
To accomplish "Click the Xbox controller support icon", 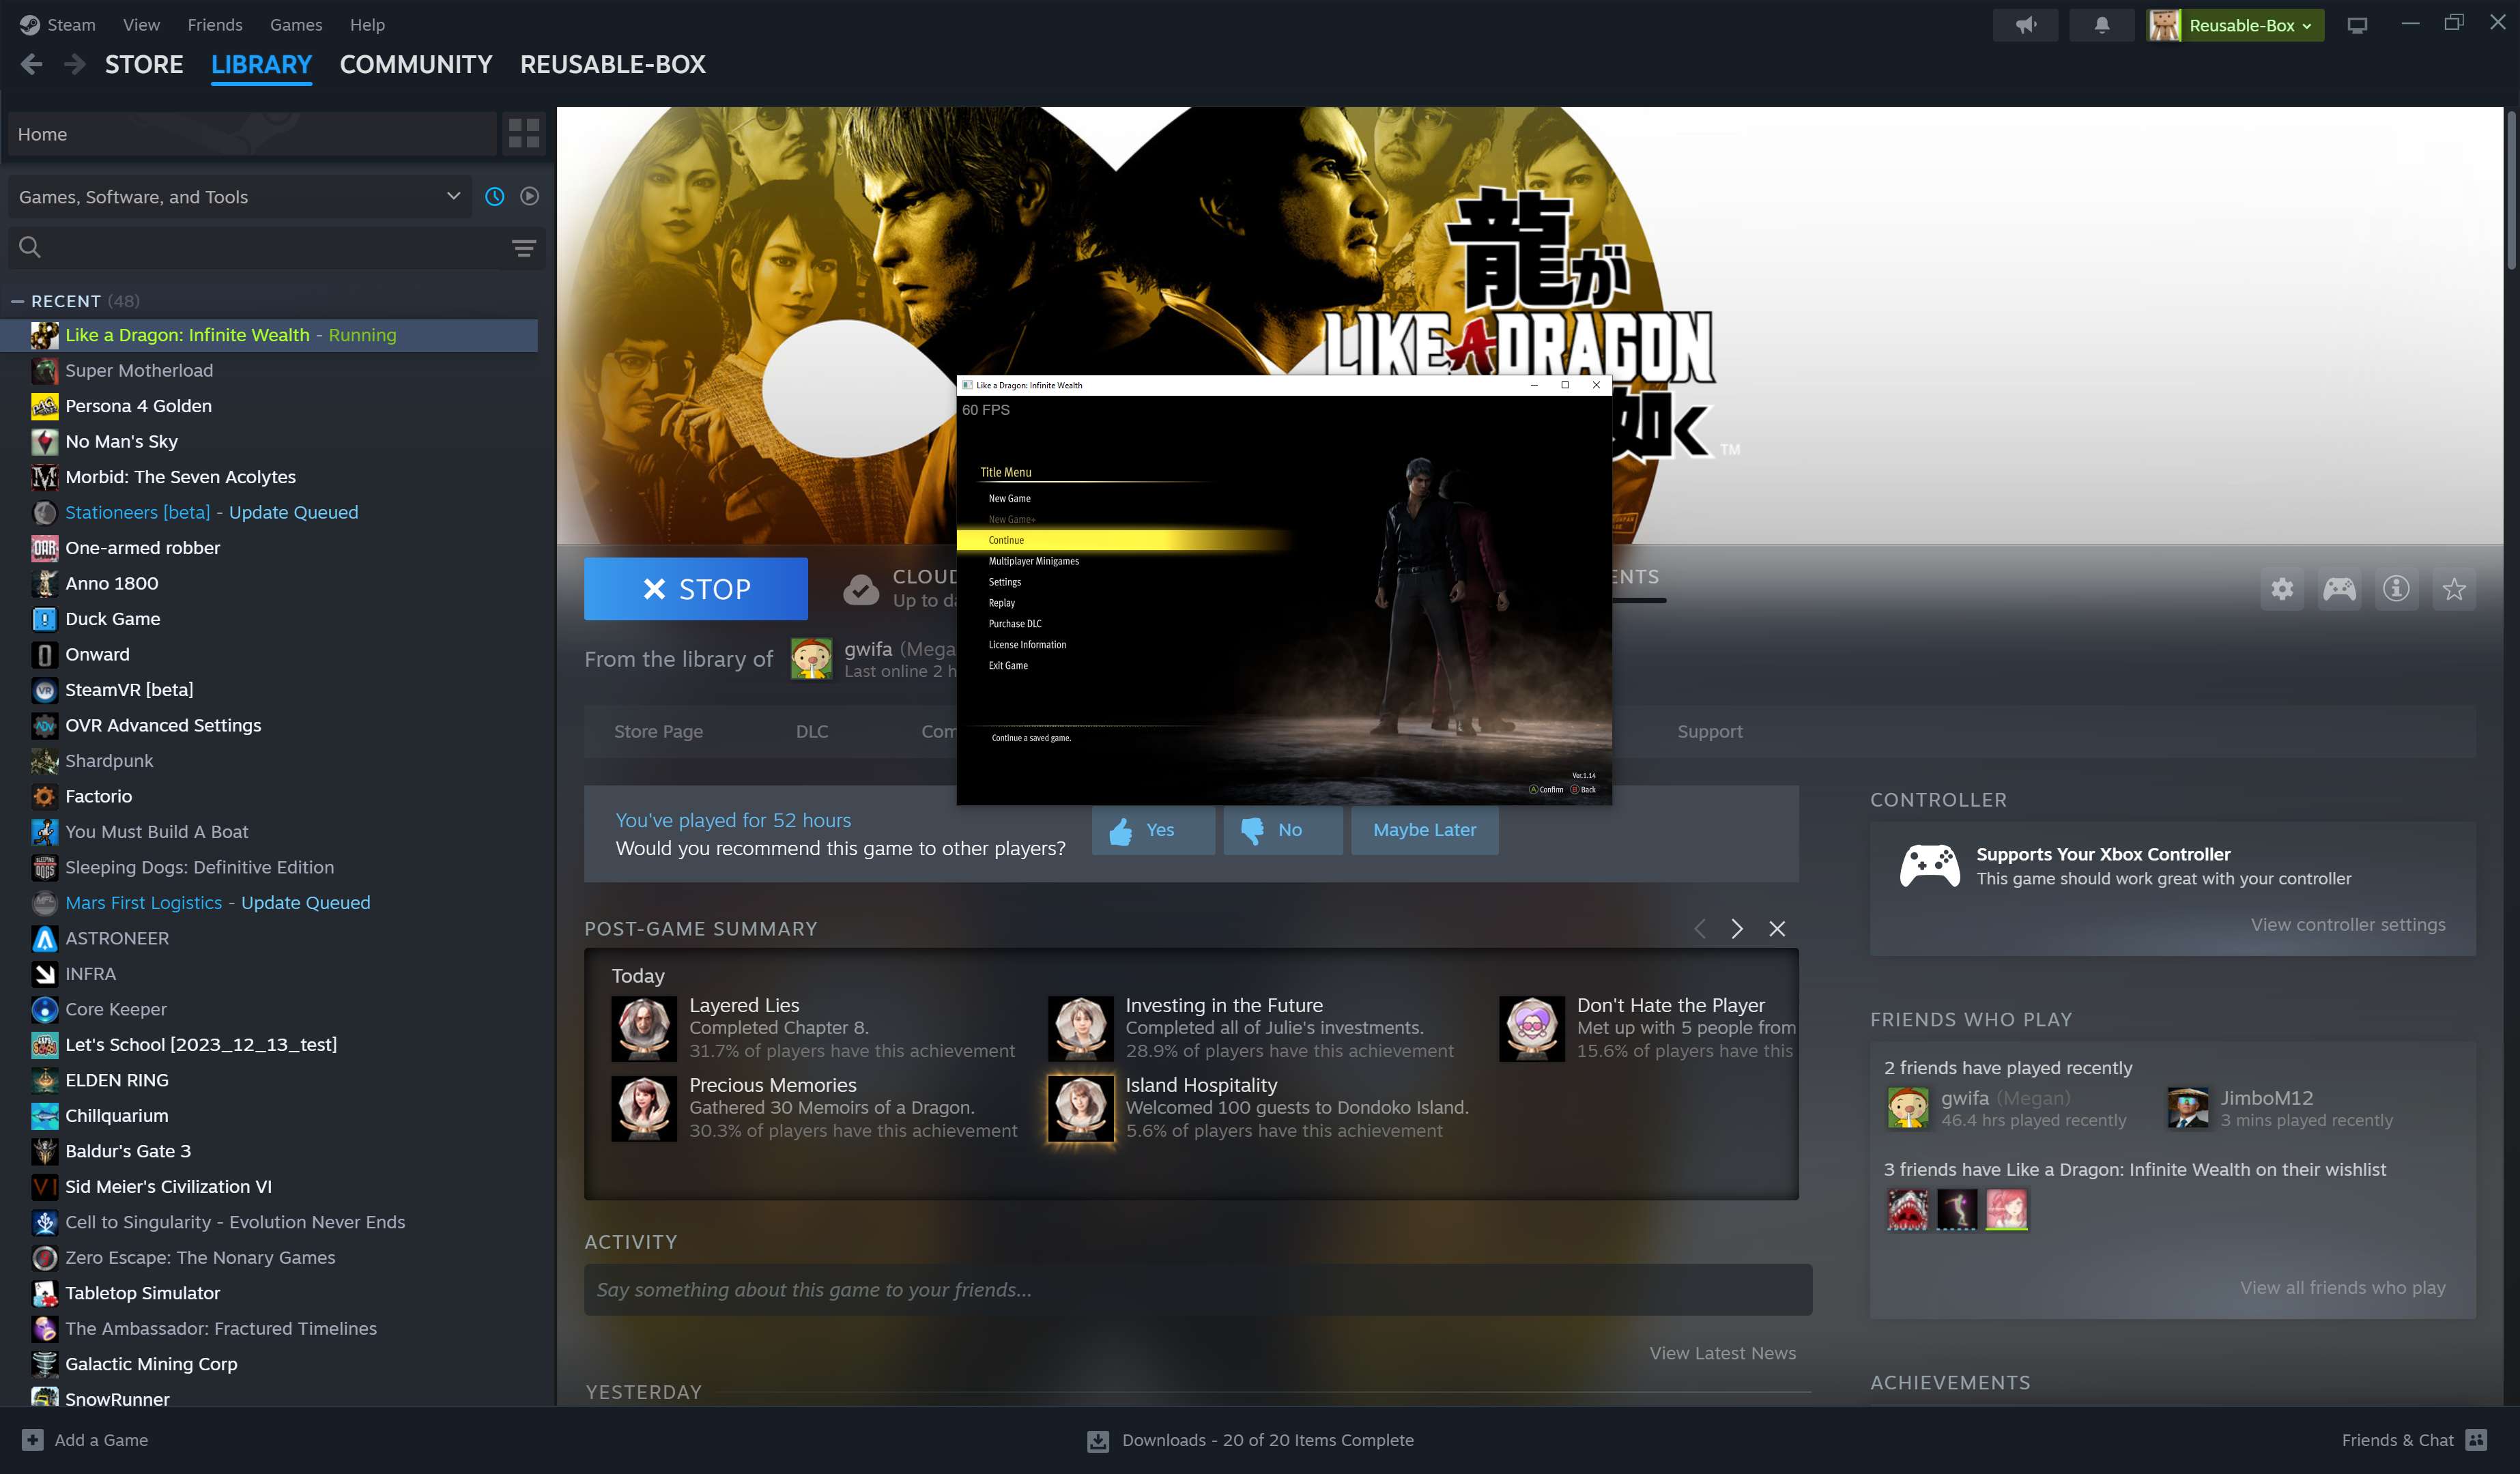I will (x=1930, y=866).
